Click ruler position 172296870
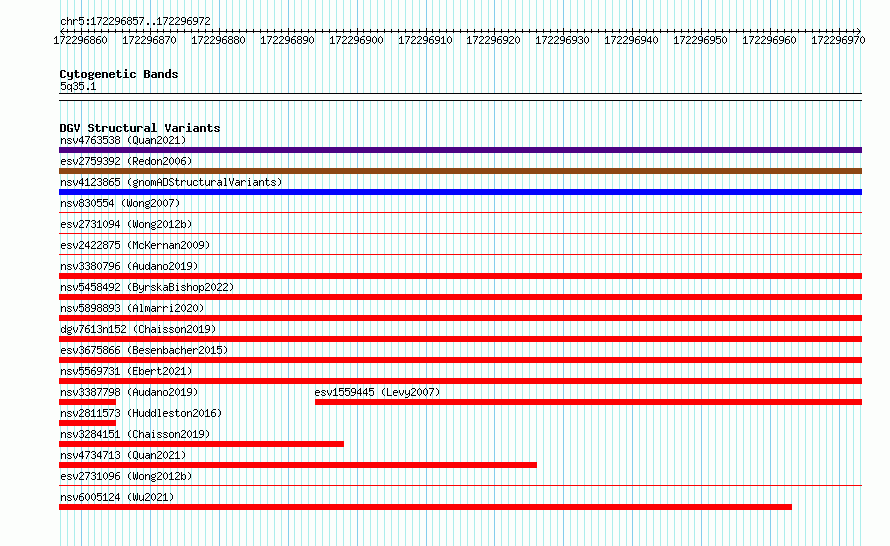The width and height of the screenshot is (890, 546). point(149,40)
